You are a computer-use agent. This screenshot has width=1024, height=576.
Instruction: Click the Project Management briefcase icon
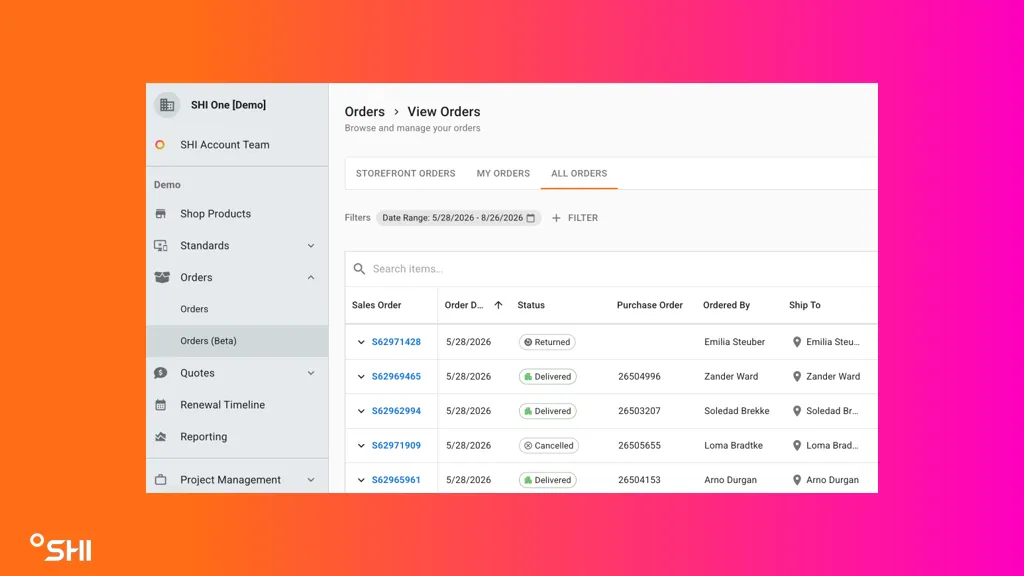click(161, 480)
